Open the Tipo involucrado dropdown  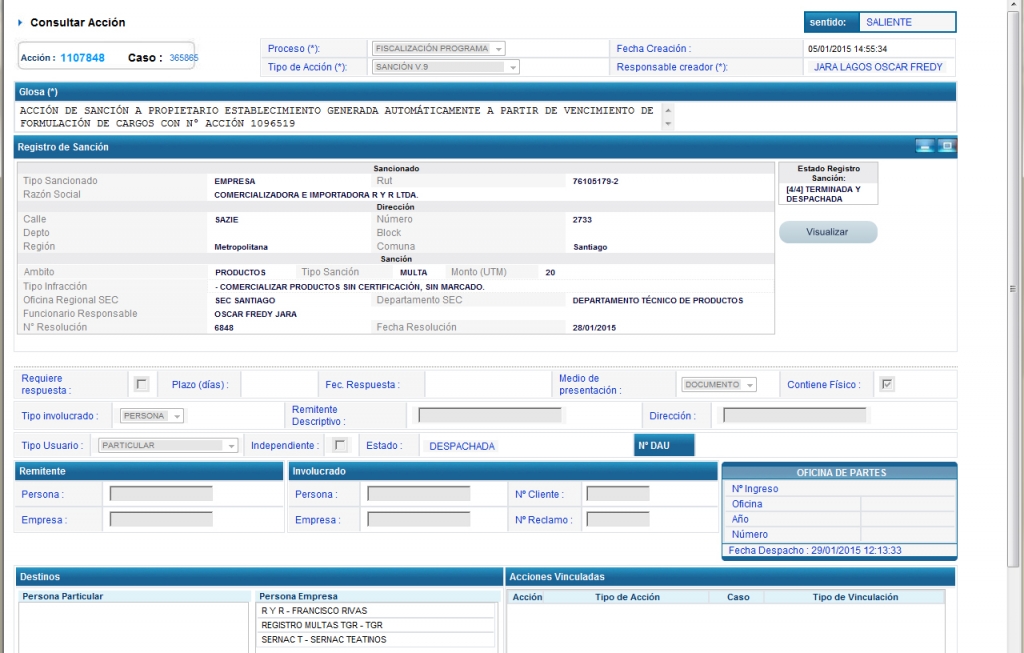(177, 416)
